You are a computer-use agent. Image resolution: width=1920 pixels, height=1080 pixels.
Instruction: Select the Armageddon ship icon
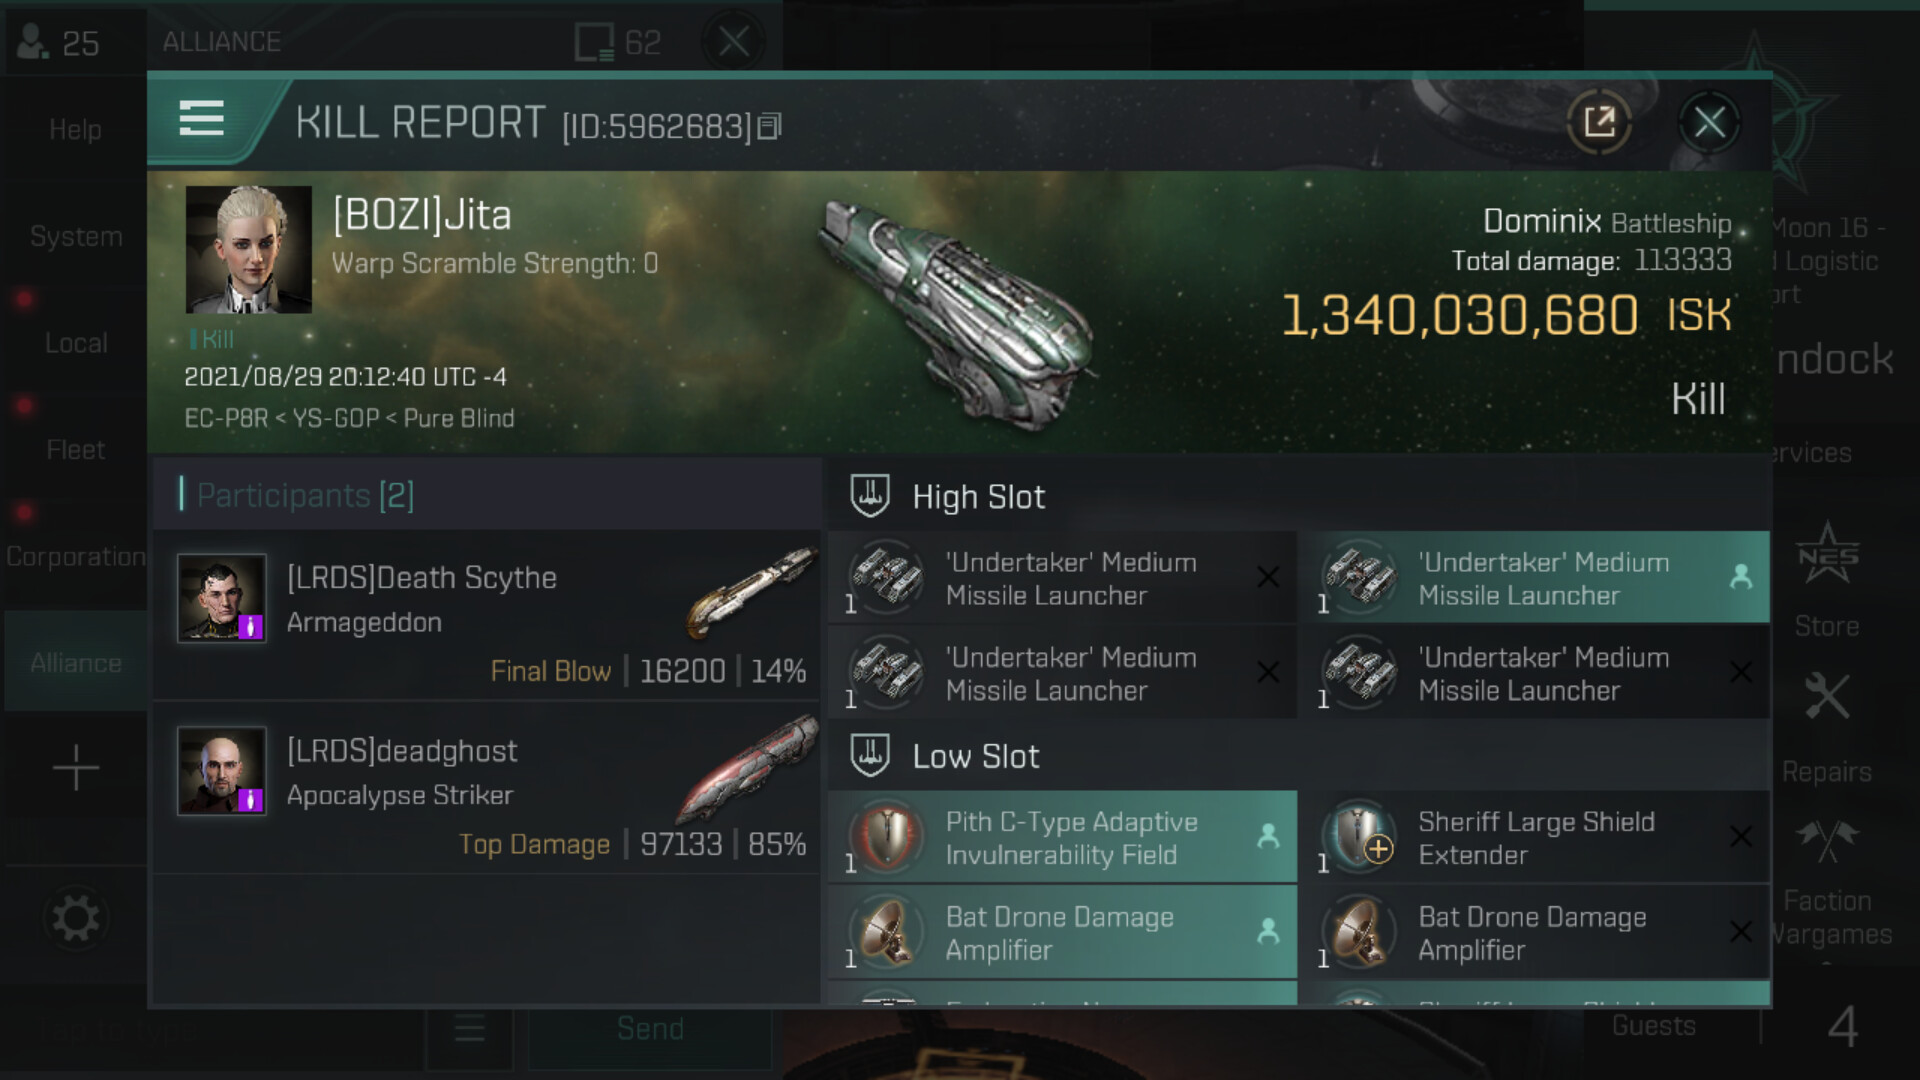pyautogui.click(x=752, y=592)
